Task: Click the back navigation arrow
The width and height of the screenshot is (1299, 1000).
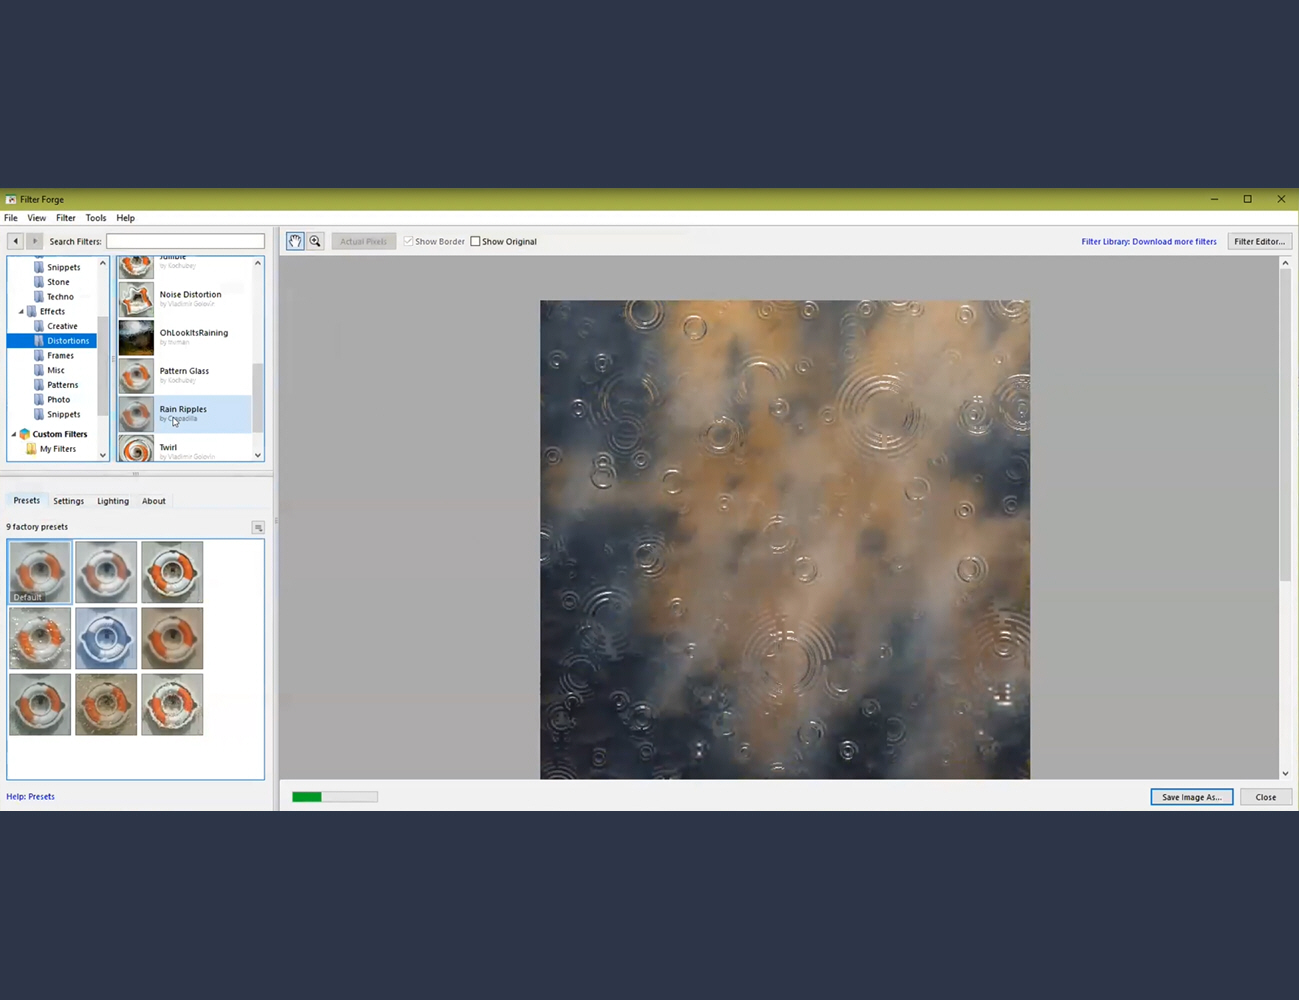Action: pyautogui.click(x=15, y=241)
